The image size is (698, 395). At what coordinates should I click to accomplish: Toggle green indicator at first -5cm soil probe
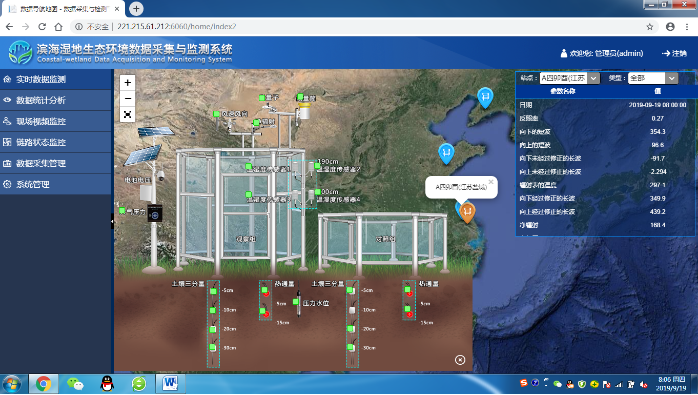[x=213, y=291]
